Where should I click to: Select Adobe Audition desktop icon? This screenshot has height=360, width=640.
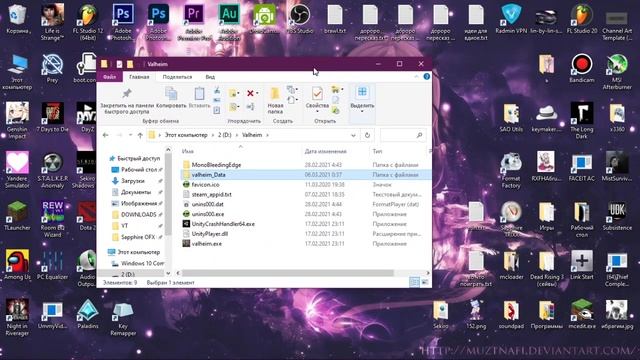click(229, 22)
